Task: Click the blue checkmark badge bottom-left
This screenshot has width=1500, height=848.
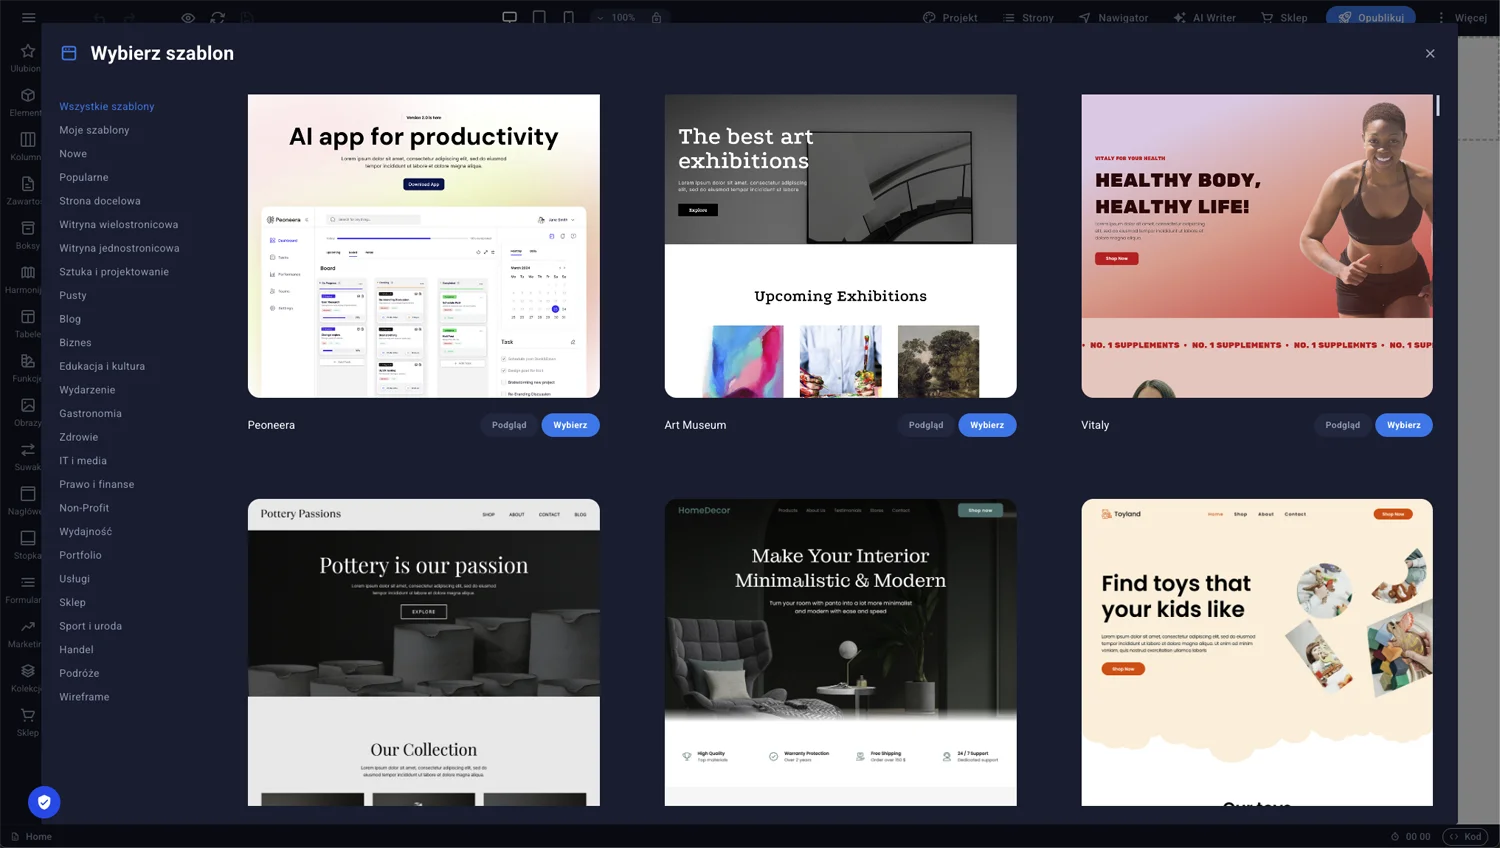Action: [x=44, y=802]
